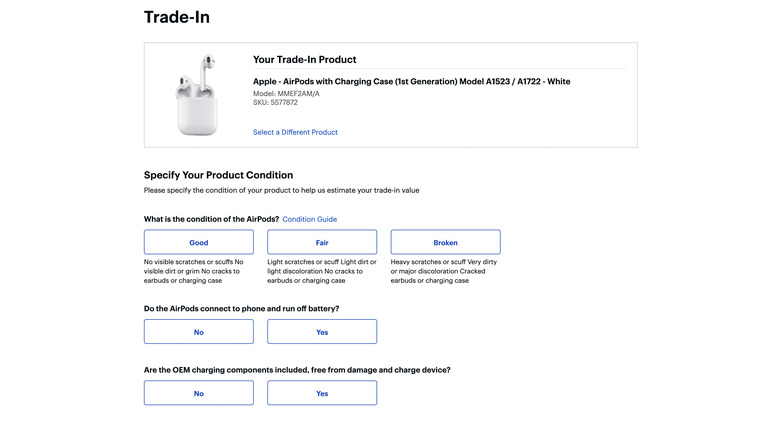The image size is (780, 438).
Task: Click the Trade-In page heading
Action: [x=177, y=17]
